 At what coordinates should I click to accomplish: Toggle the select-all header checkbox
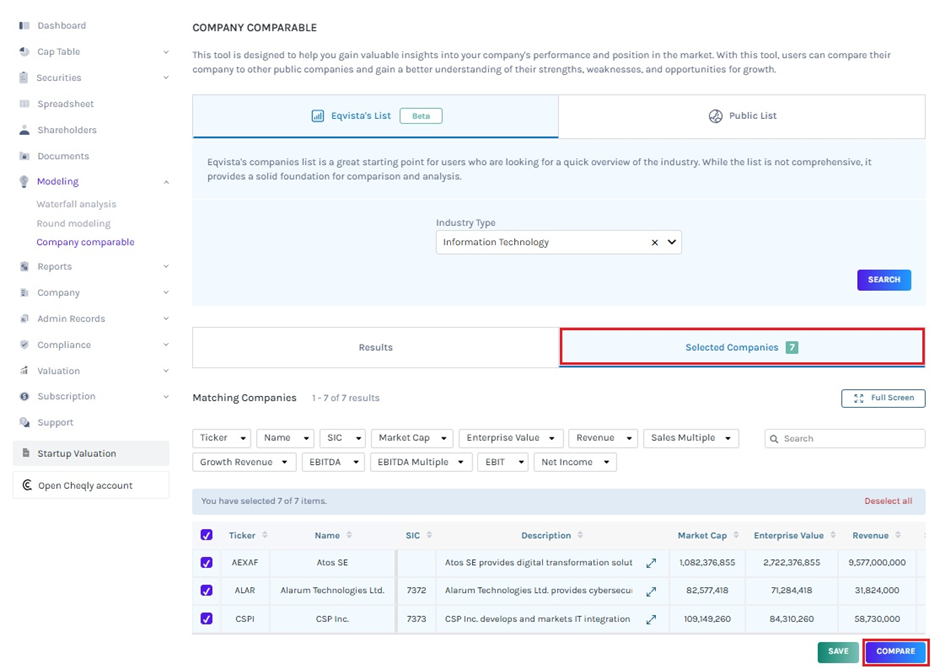tap(207, 535)
